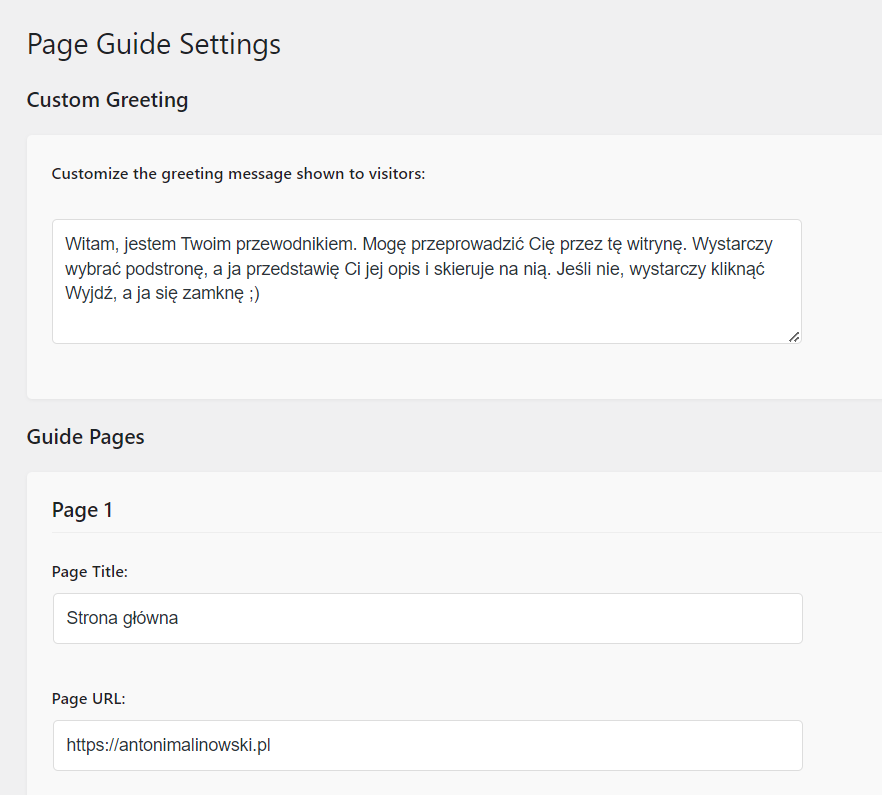The image size is (882, 795).
Task: Click the Page Title input field
Action: (428, 618)
